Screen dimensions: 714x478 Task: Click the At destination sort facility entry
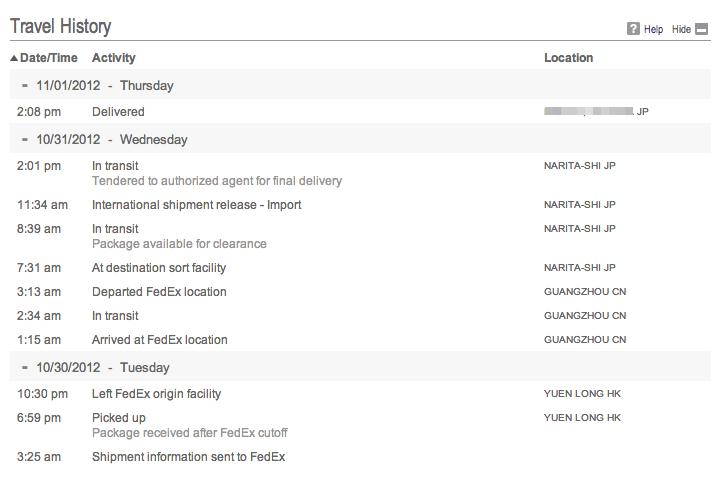click(159, 268)
